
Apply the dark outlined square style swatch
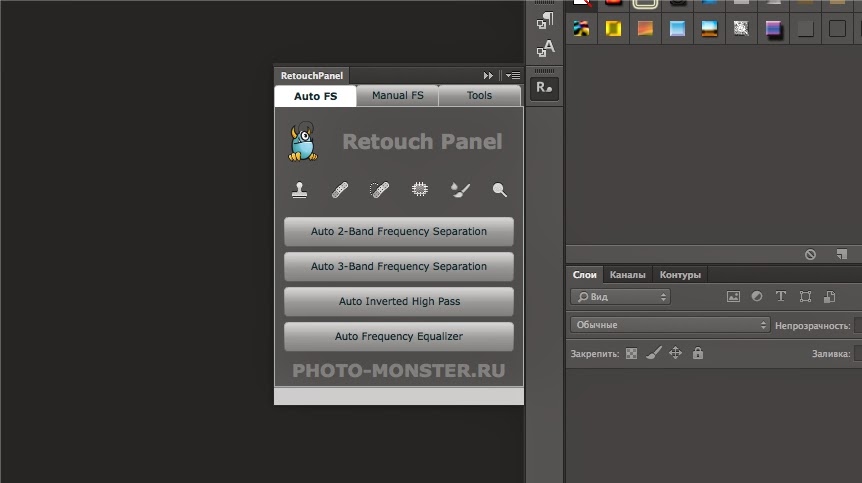(x=837, y=29)
